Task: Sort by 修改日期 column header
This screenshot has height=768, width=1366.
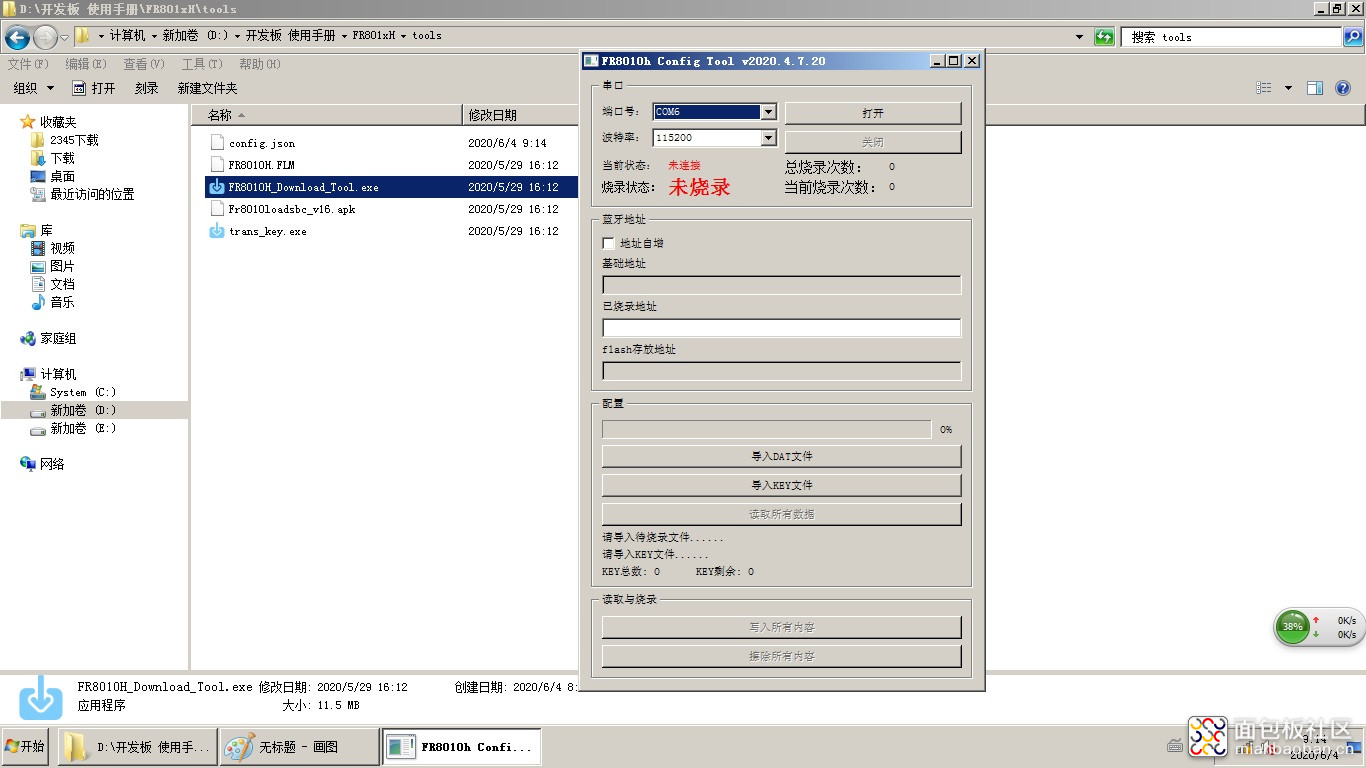Action: tap(520, 115)
